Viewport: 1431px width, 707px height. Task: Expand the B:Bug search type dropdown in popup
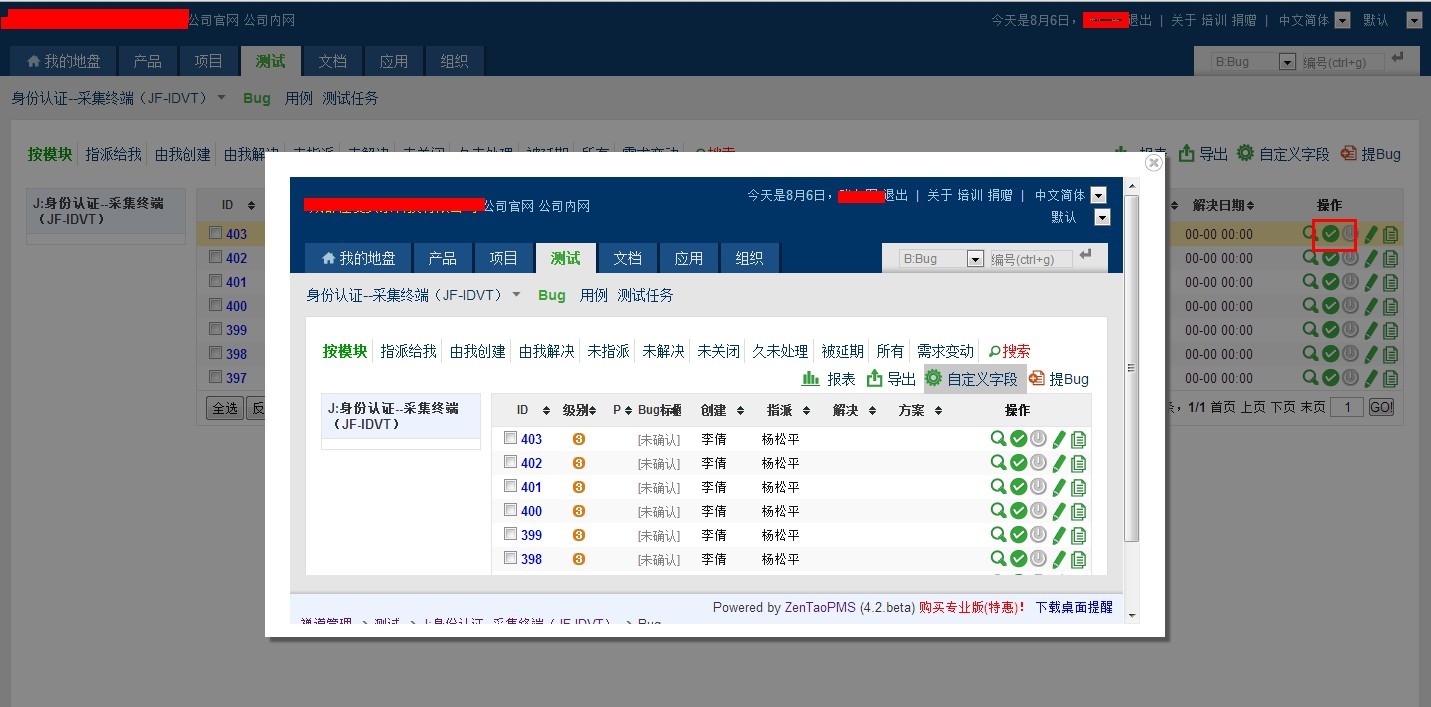(976, 259)
